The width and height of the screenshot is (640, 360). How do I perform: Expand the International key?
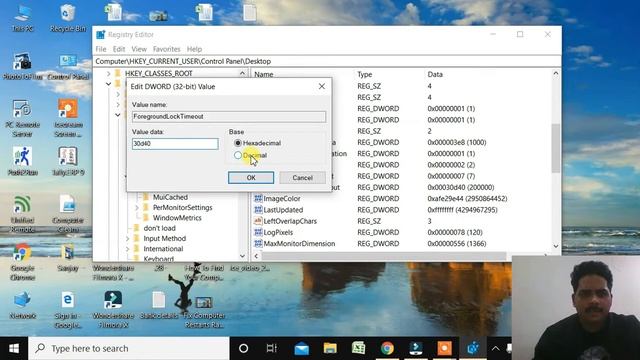[x=127, y=249]
